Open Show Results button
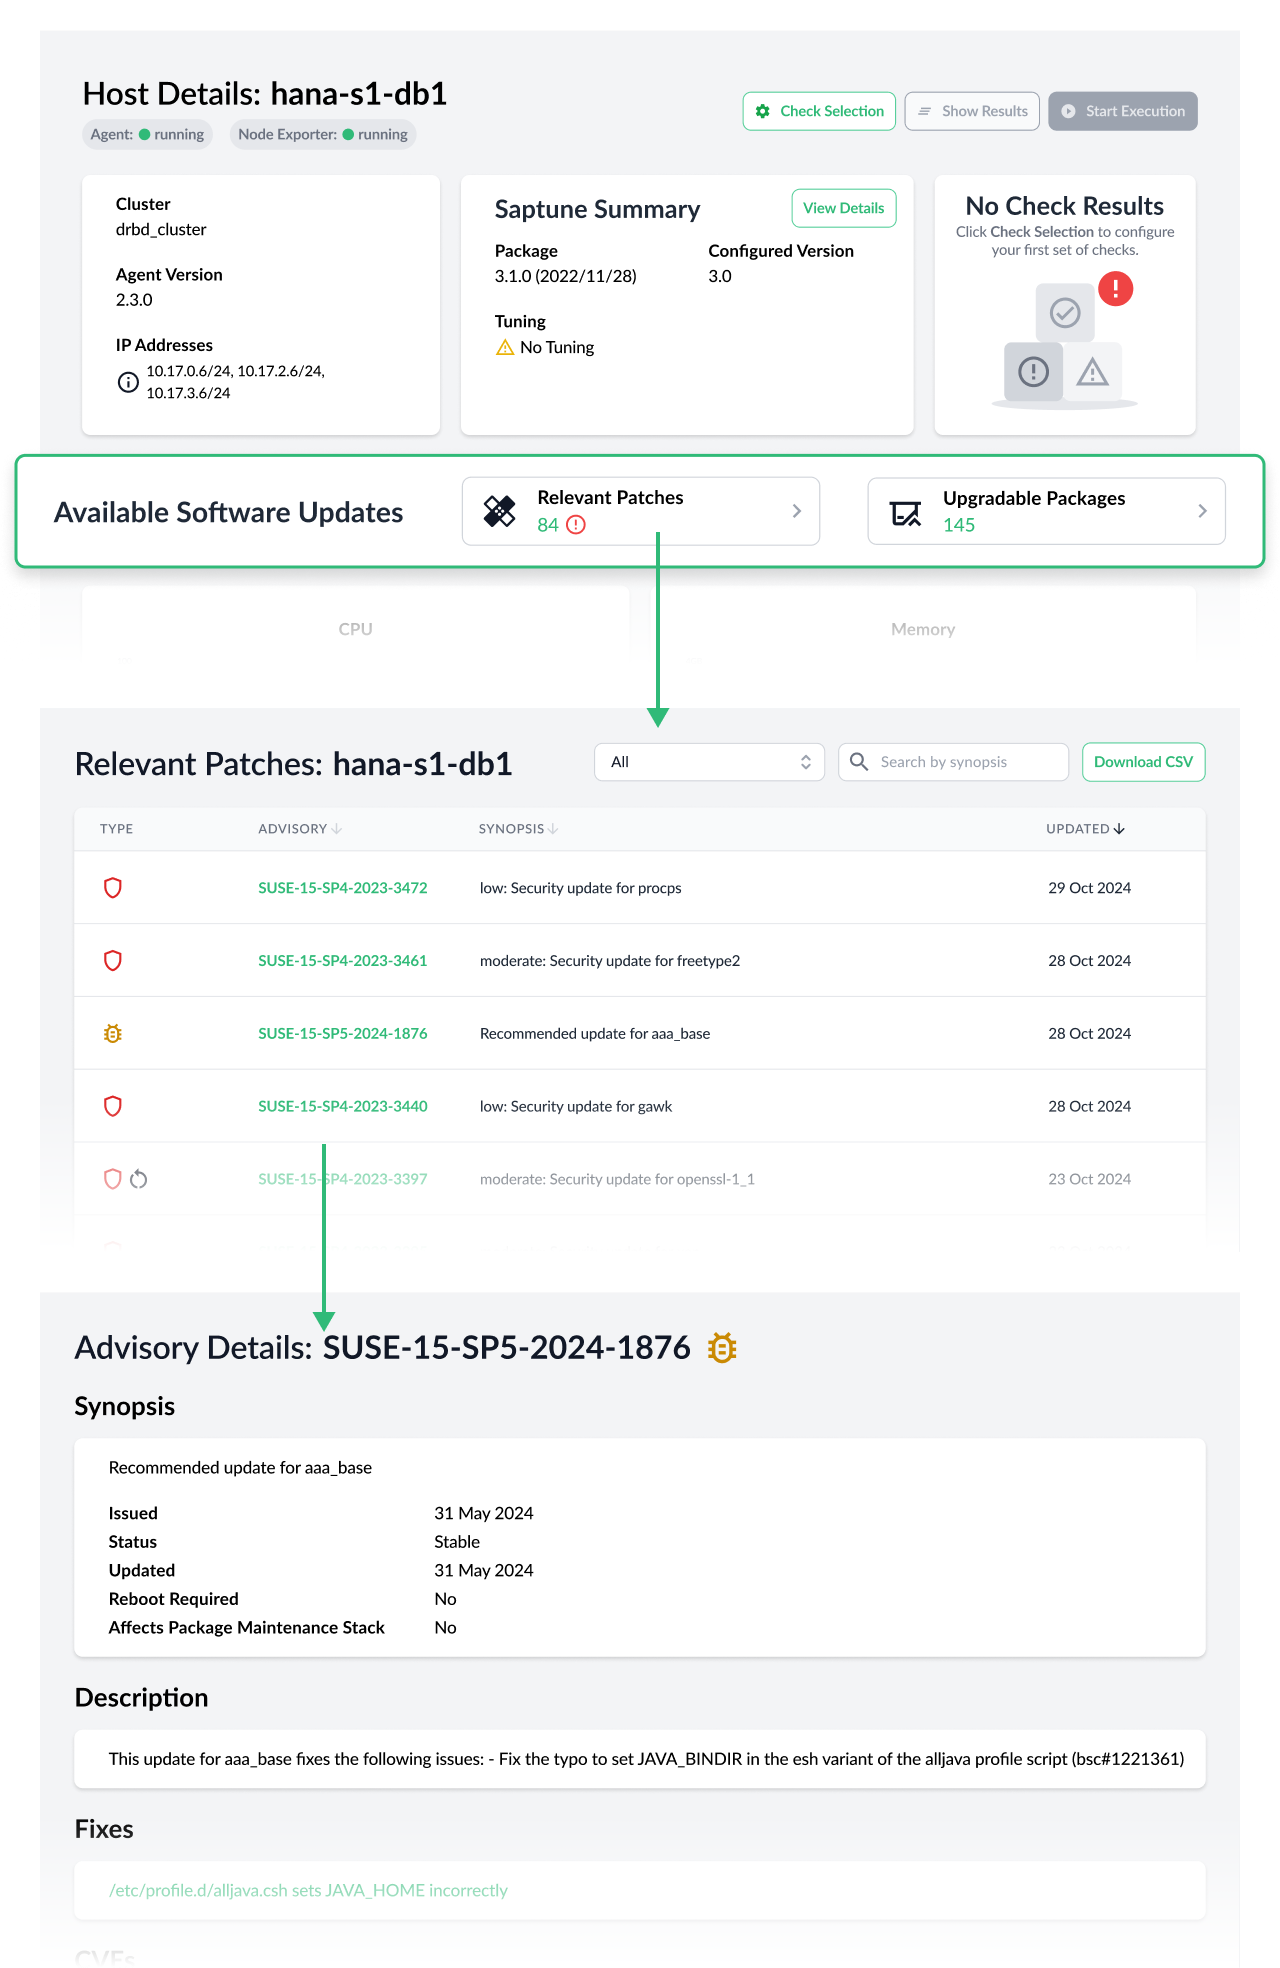Screen dimensions: 1280x1968 point(972,111)
